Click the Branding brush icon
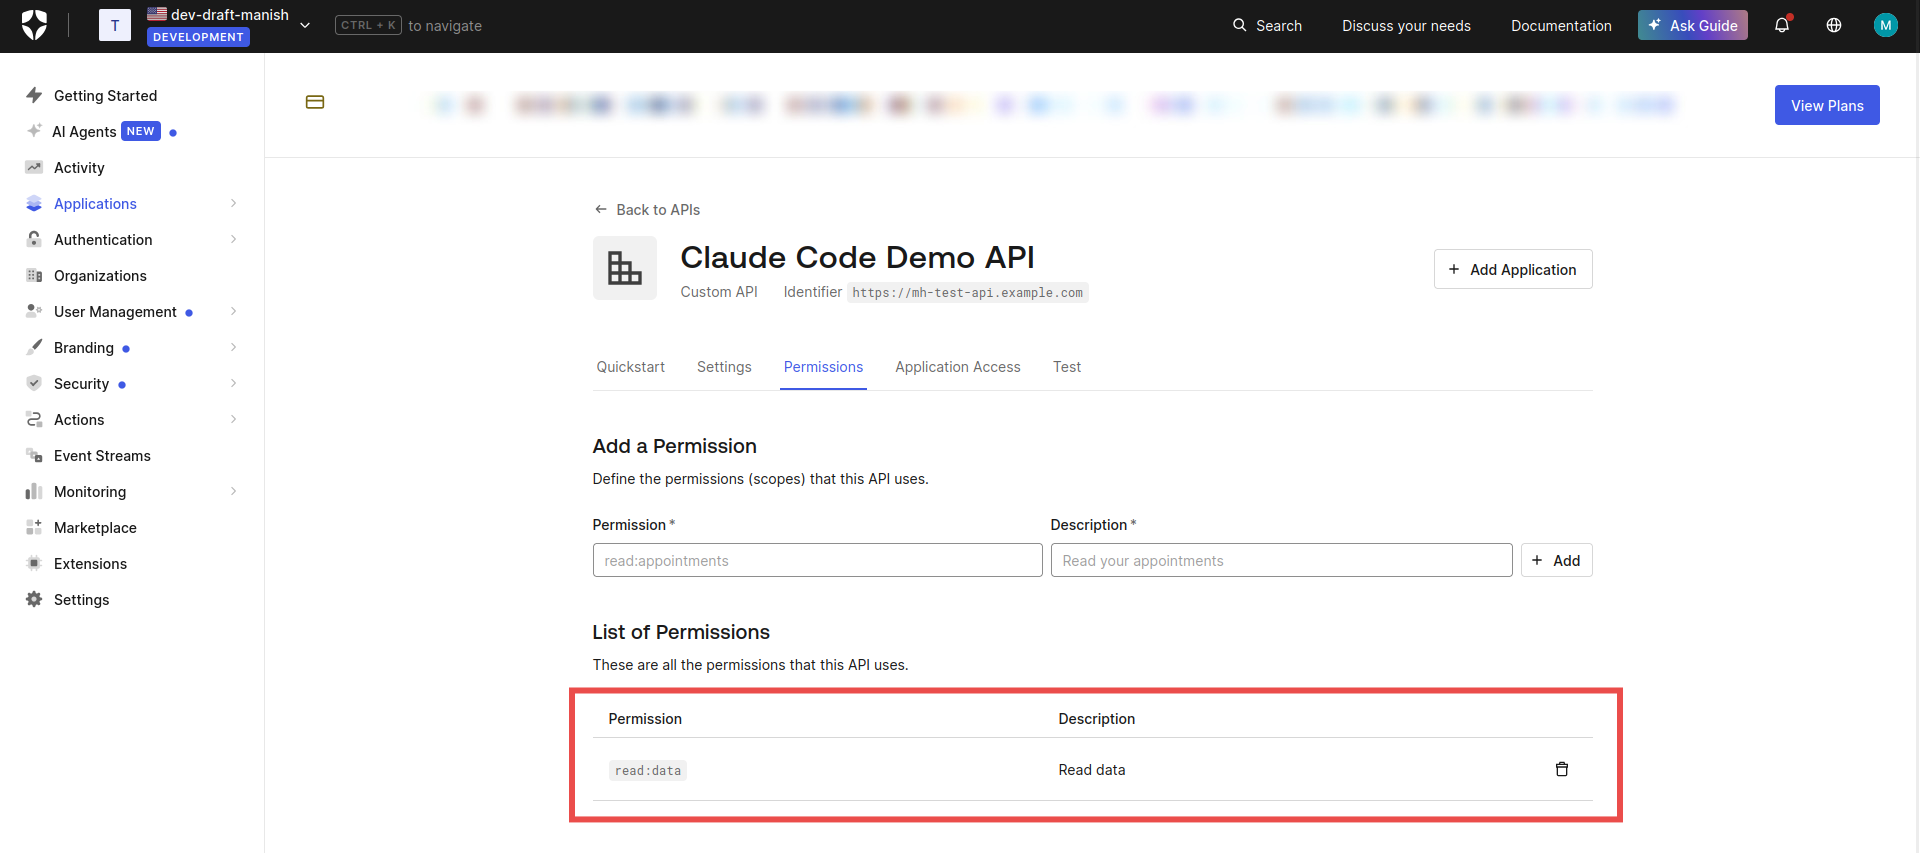Image resolution: width=1920 pixels, height=853 pixels. coord(34,347)
